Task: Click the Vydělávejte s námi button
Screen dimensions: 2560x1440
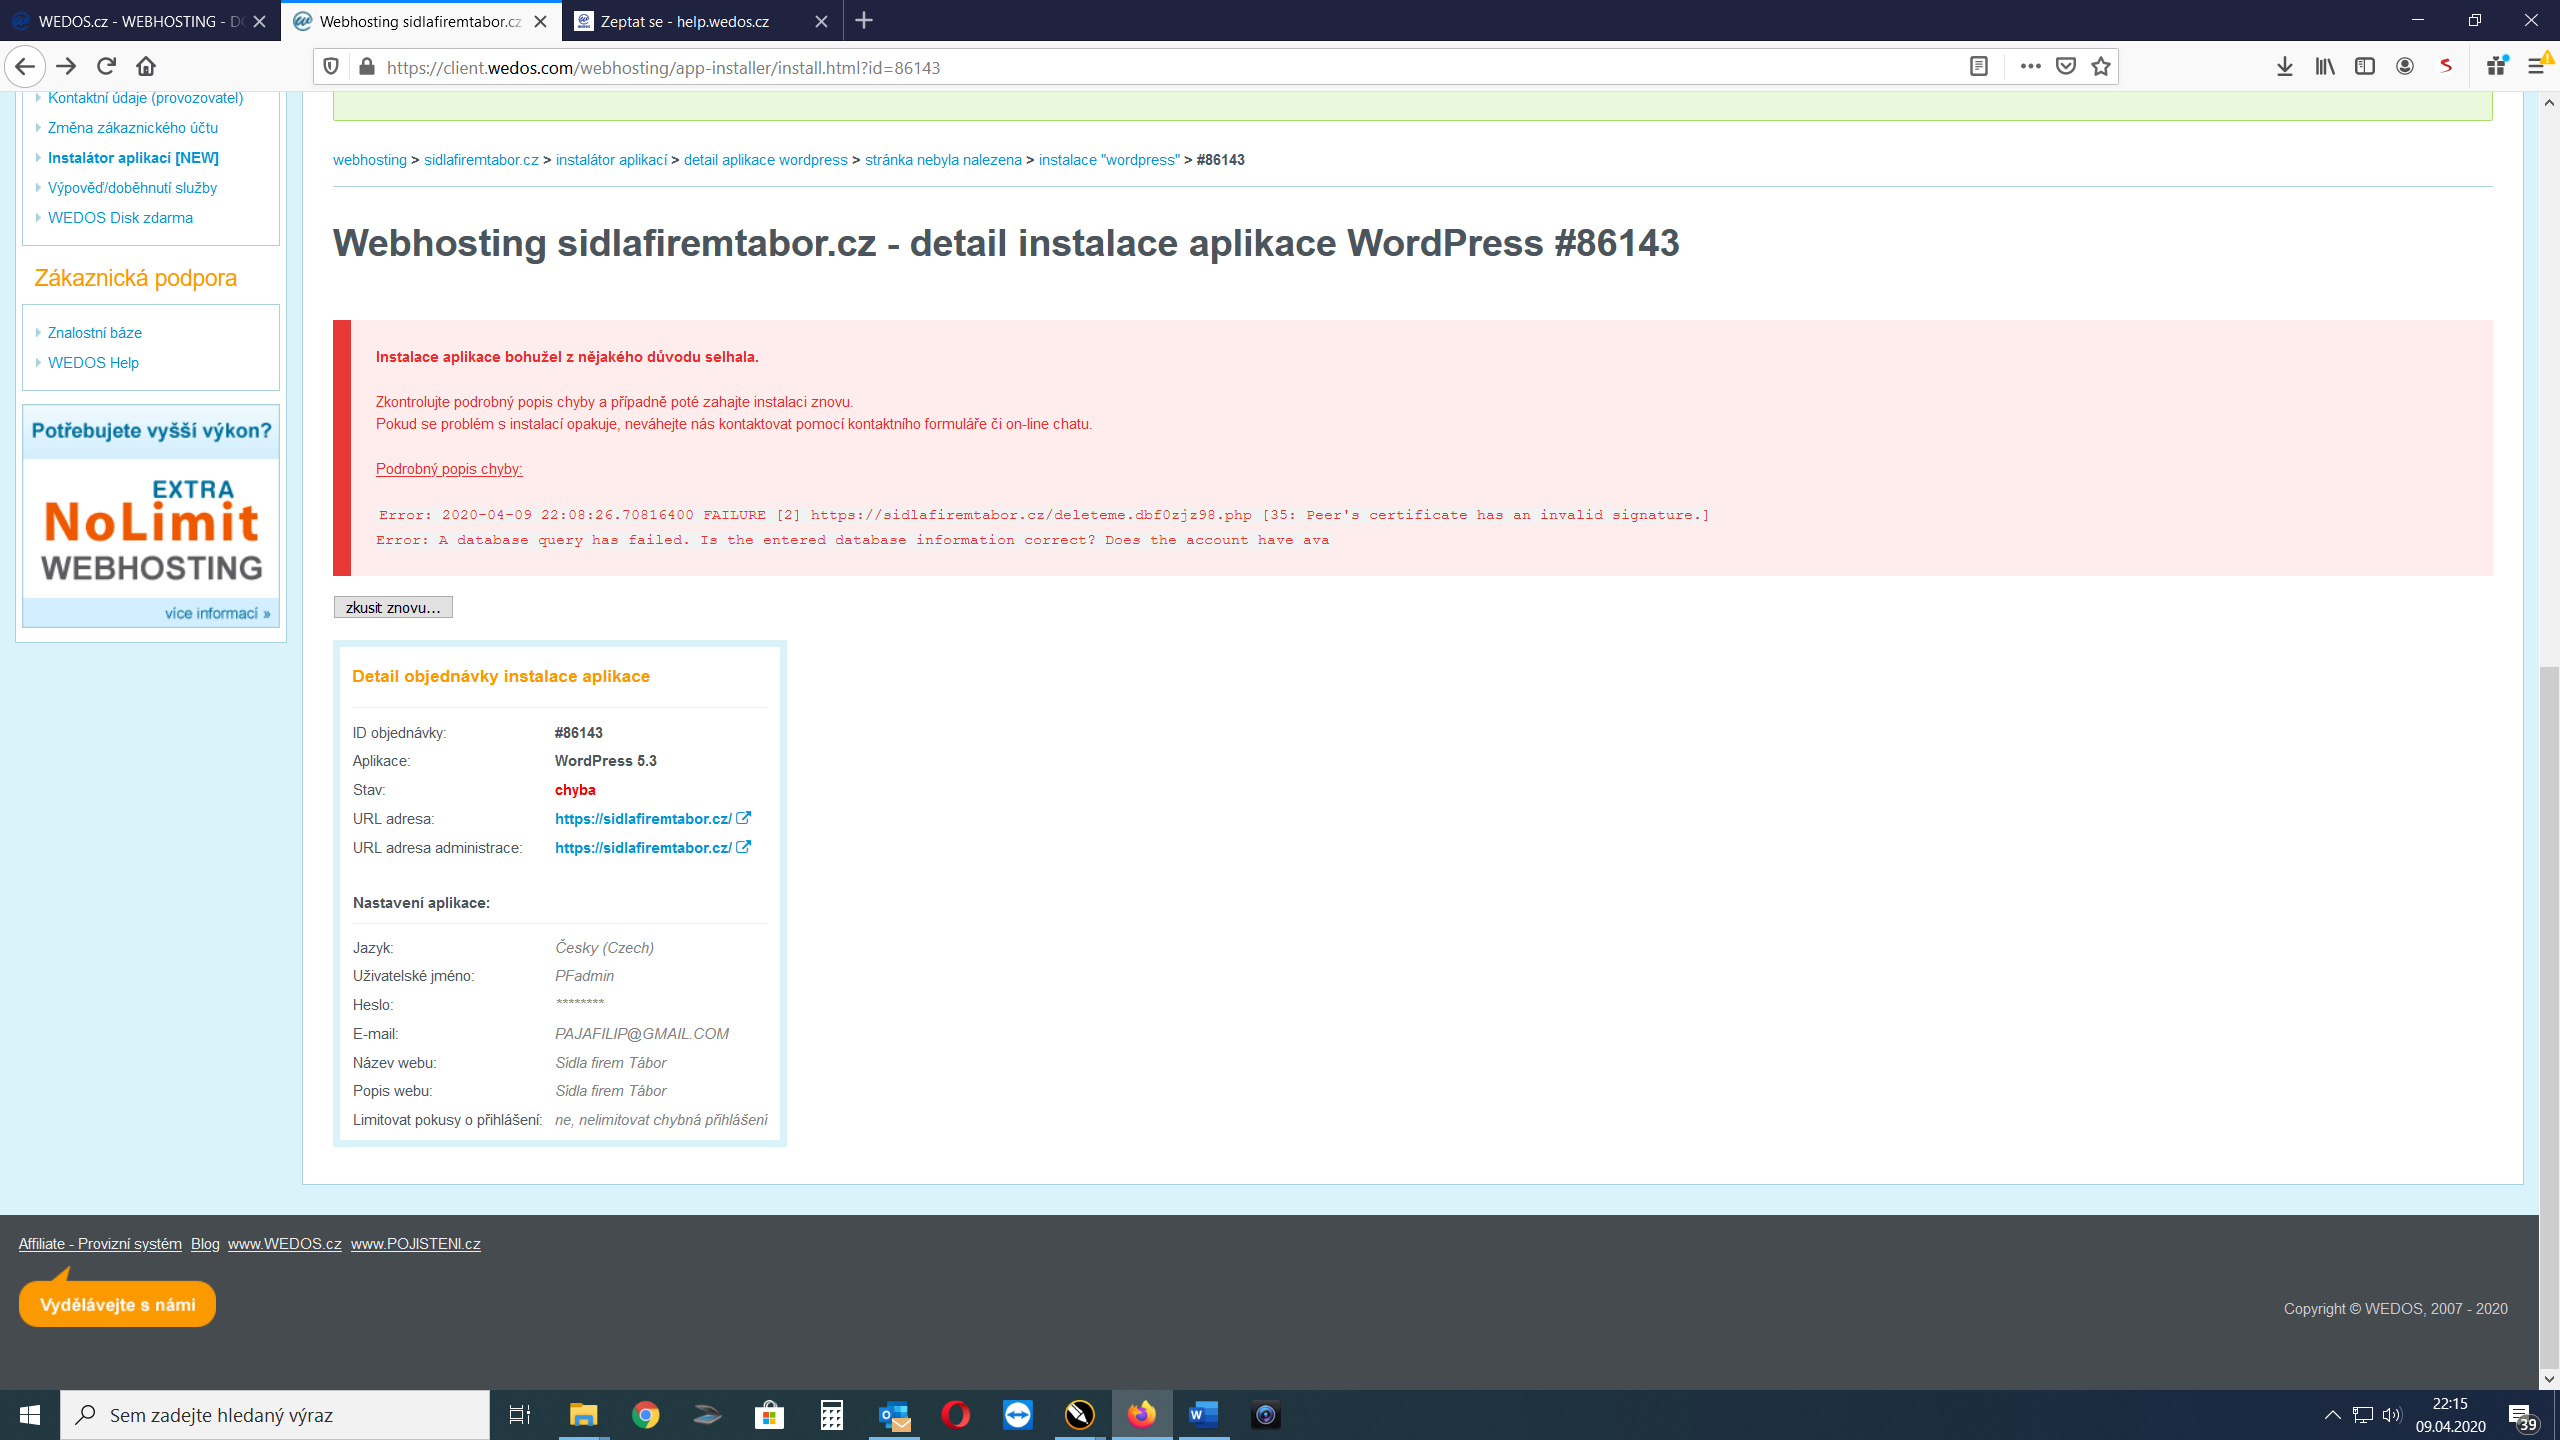Action: pos(117,1304)
